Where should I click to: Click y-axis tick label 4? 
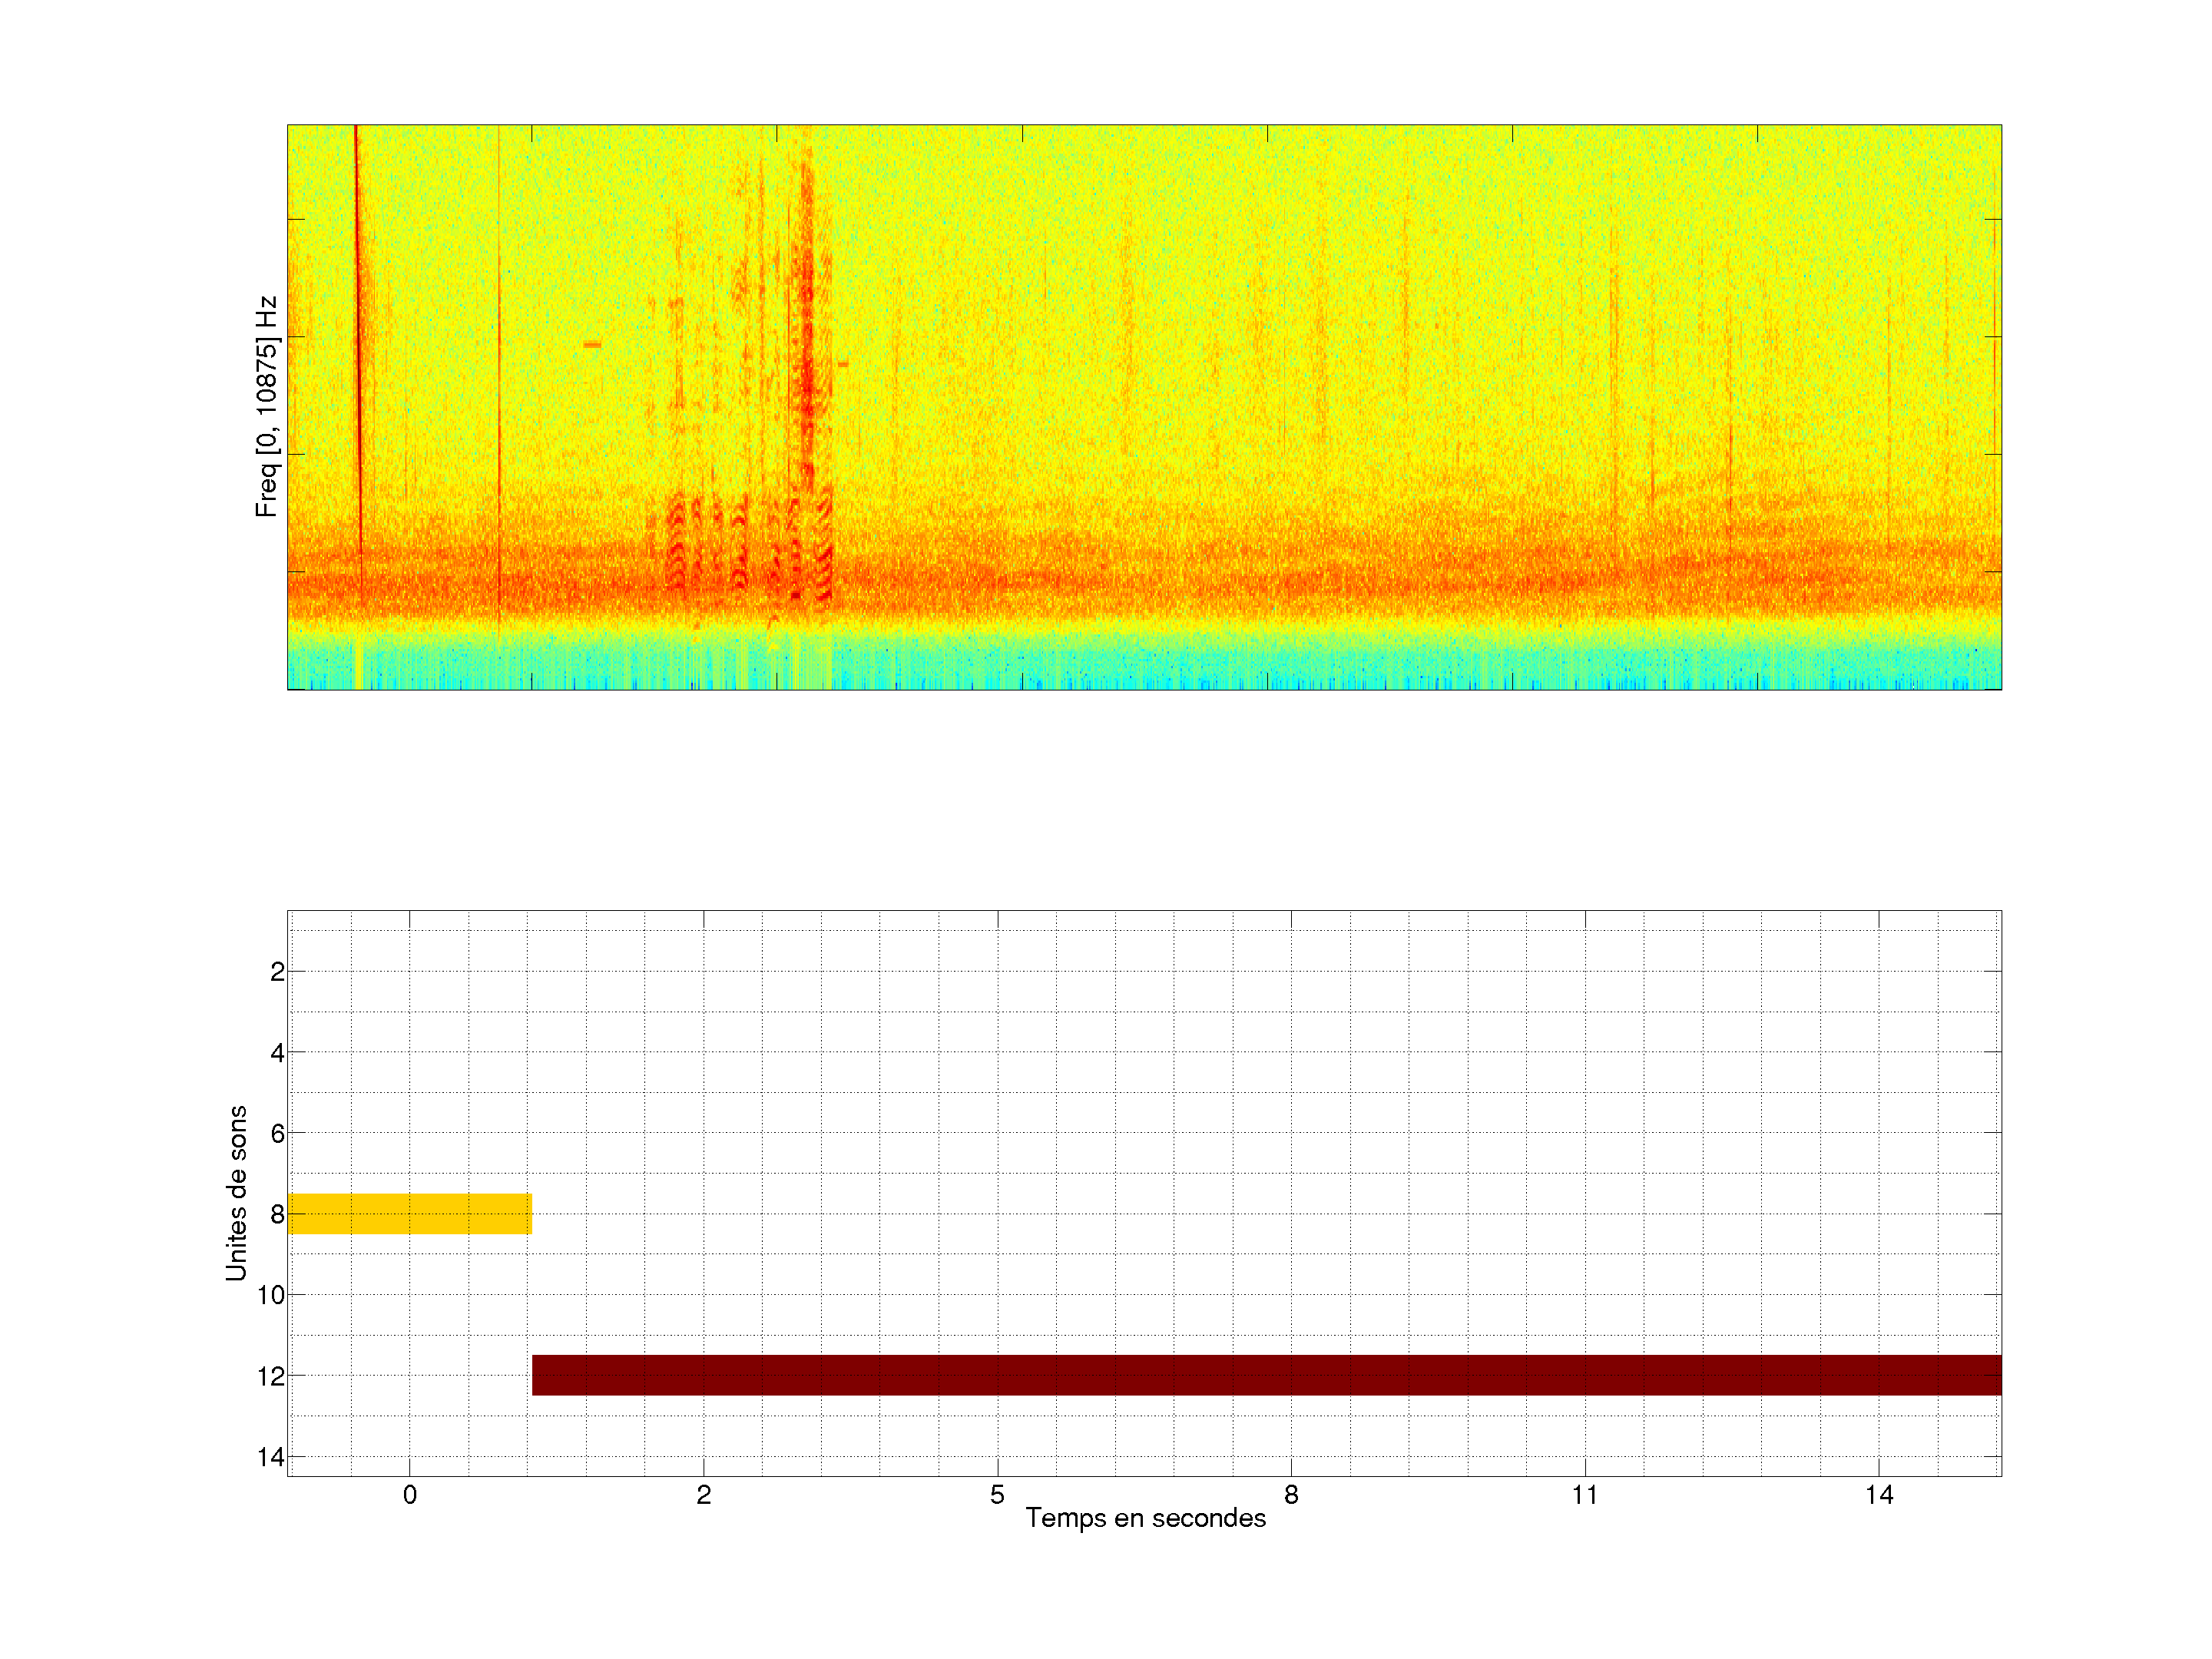coord(277,1053)
